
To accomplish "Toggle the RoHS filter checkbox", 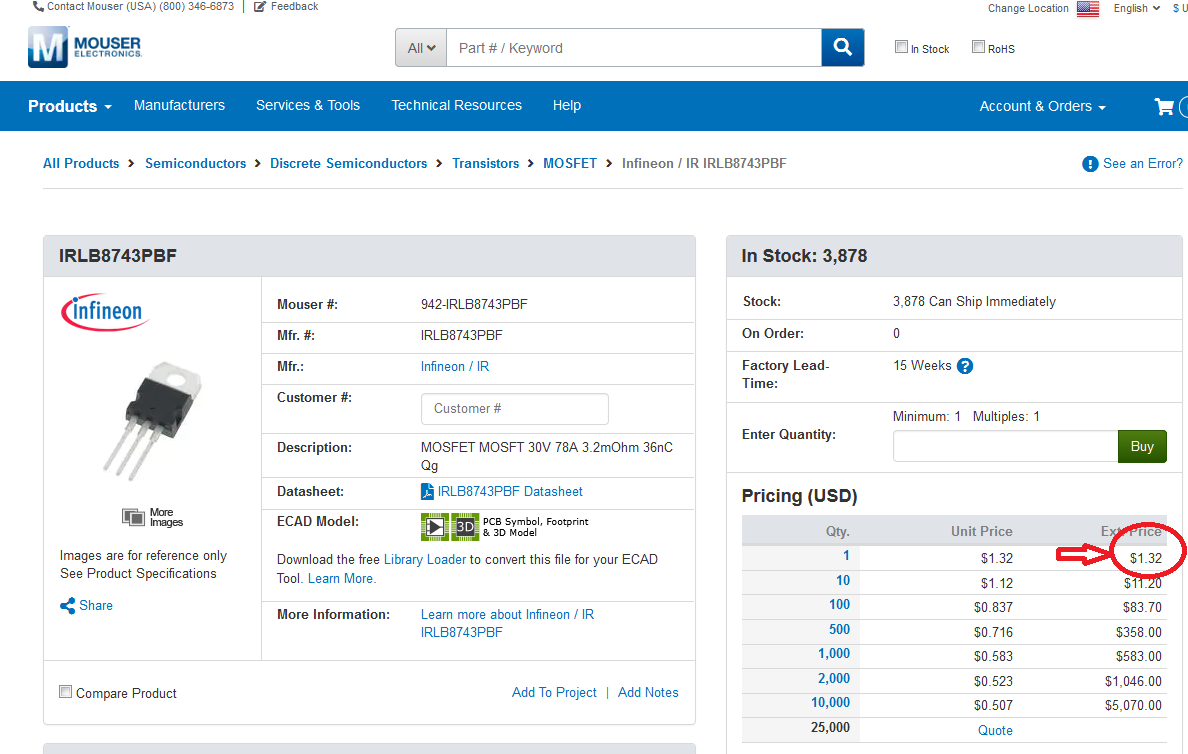I will click(978, 47).
